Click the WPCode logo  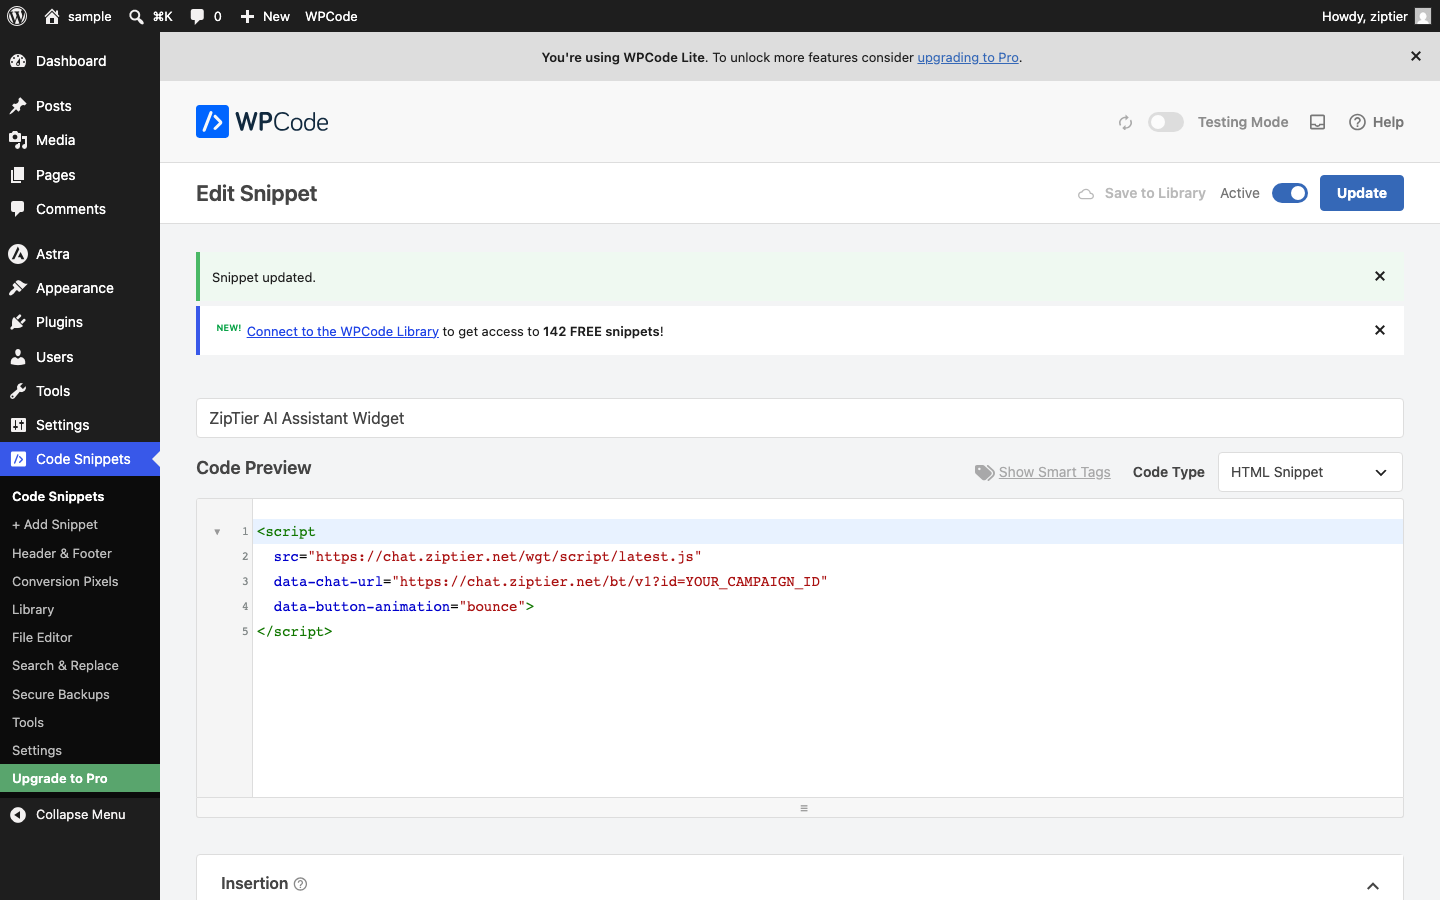(x=262, y=122)
